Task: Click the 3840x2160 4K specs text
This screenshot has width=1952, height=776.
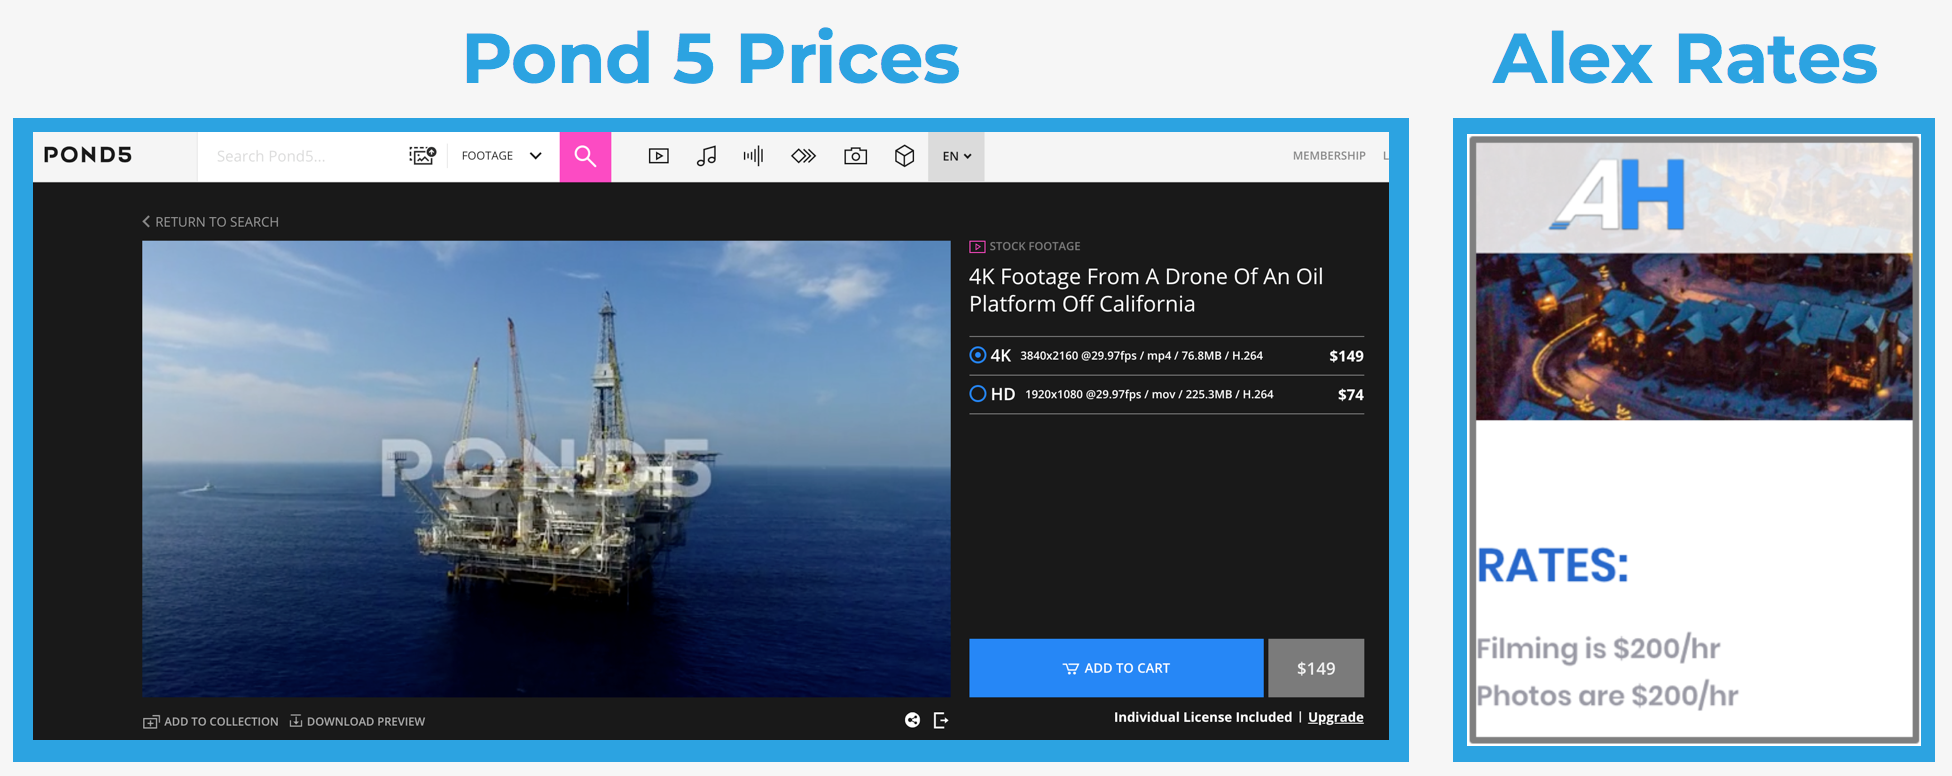Action: [1141, 356]
